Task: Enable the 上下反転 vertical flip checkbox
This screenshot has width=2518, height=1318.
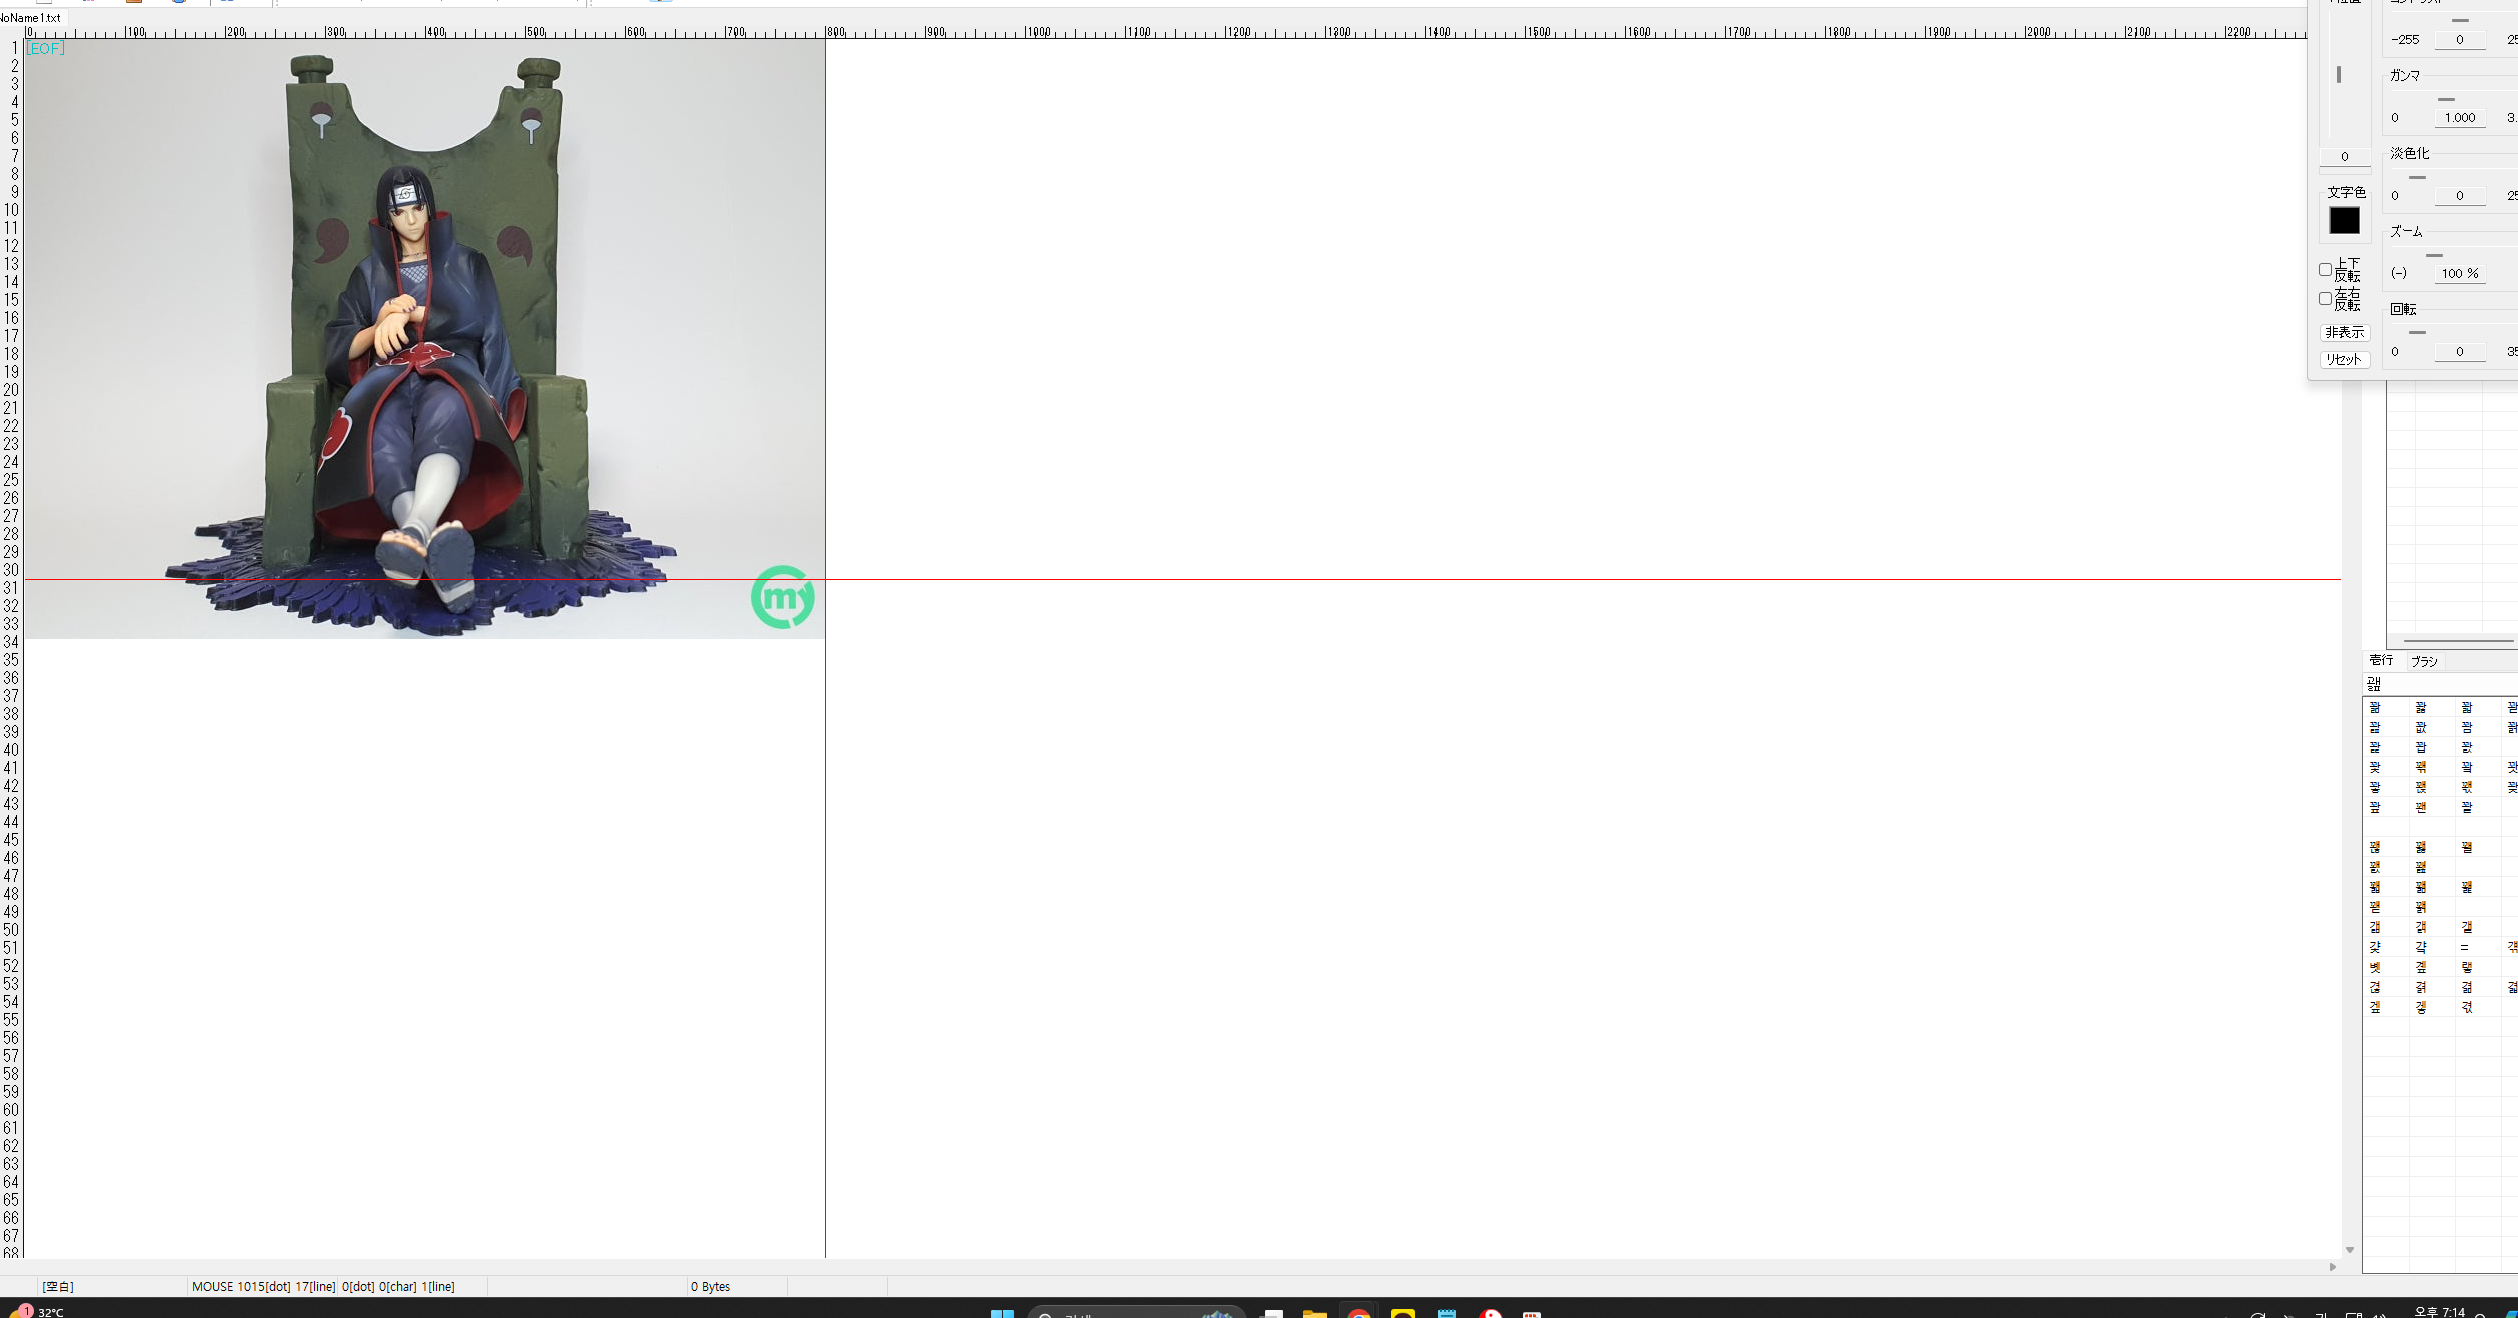Action: tap(2325, 270)
